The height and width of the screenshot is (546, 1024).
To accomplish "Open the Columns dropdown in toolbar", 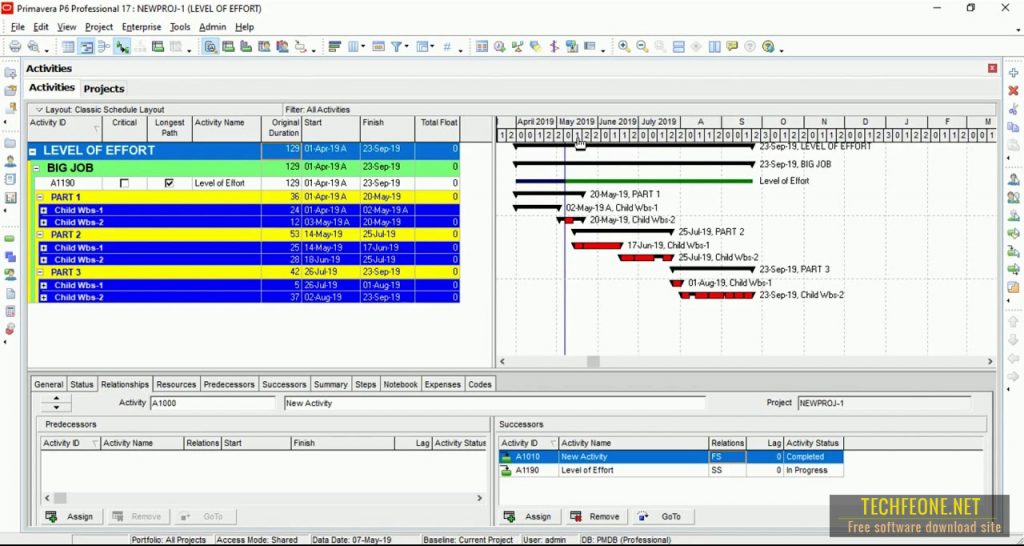I will 363,46.
